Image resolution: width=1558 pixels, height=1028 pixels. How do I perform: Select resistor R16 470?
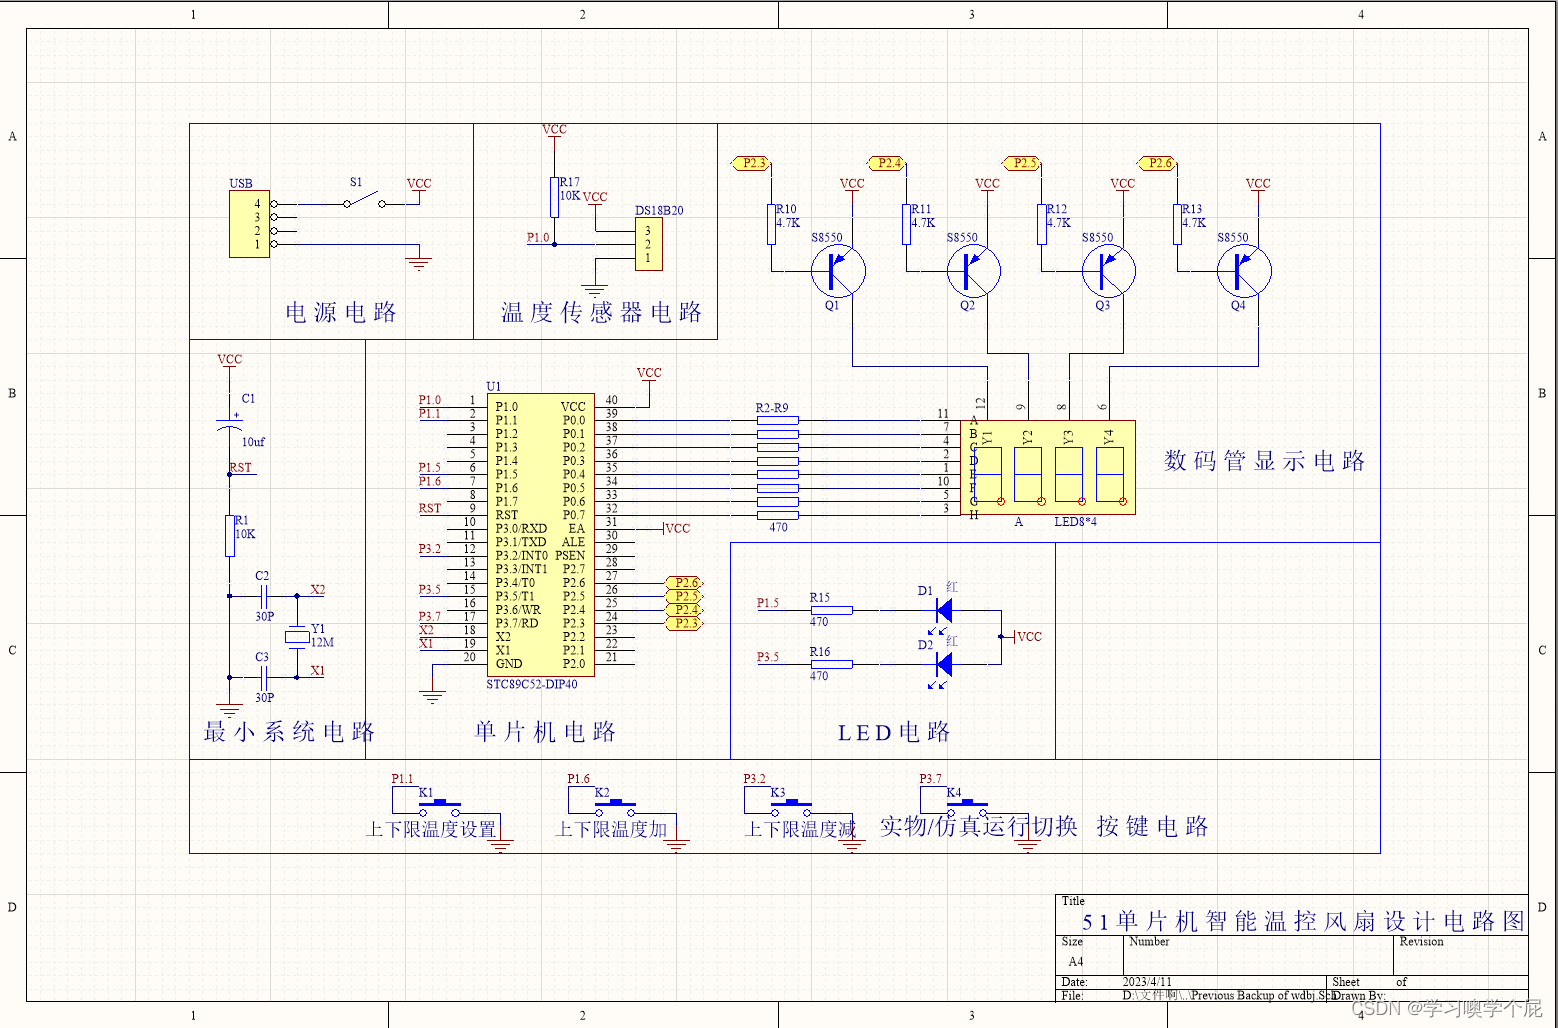pos(831,664)
